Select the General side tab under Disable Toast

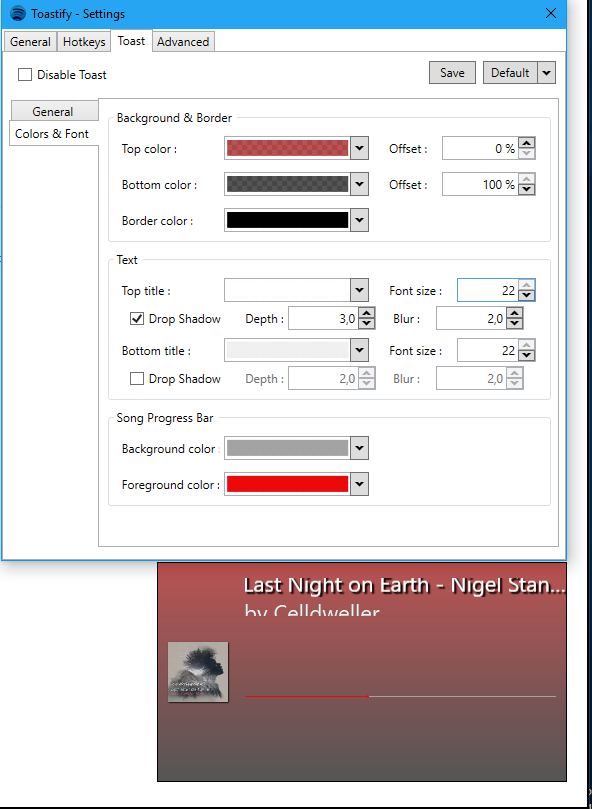pyautogui.click(x=53, y=111)
